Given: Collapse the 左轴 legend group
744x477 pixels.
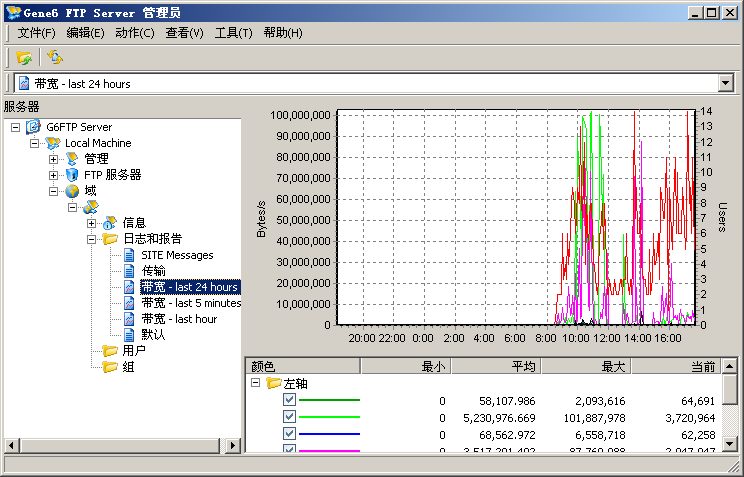Looking at the screenshot, I should click(256, 383).
